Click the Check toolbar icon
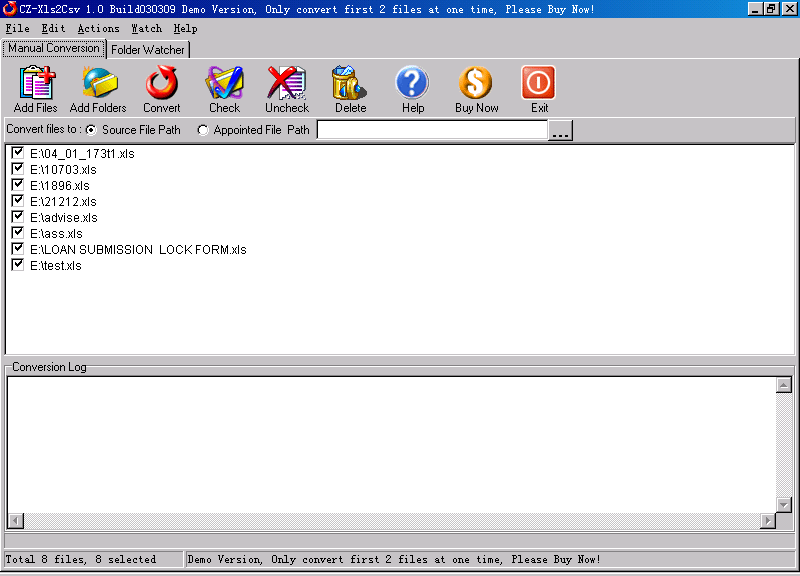 coord(224,83)
